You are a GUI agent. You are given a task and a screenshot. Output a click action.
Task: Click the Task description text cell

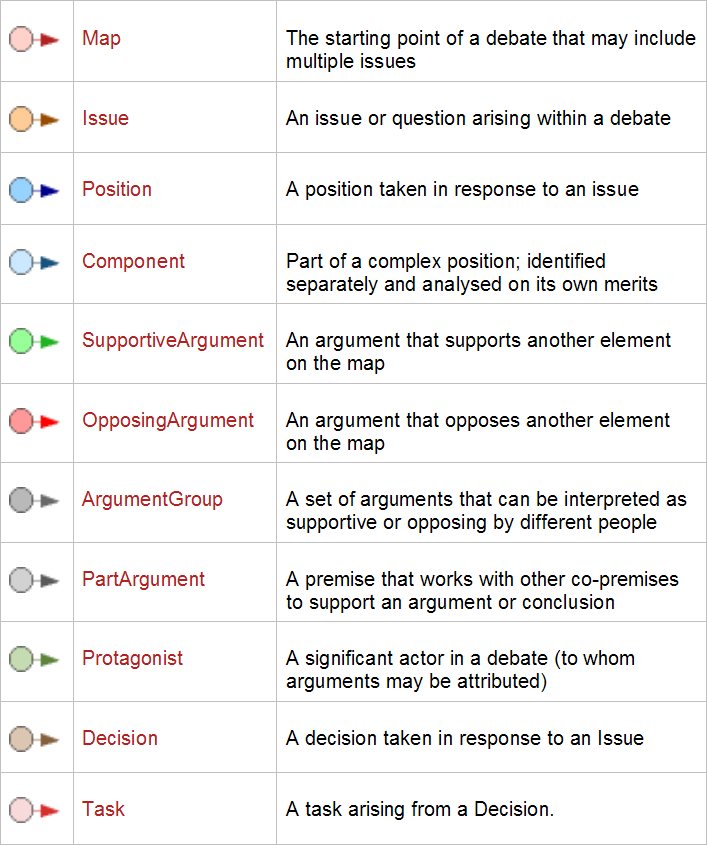pyautogui.click(x=491, y=809)
